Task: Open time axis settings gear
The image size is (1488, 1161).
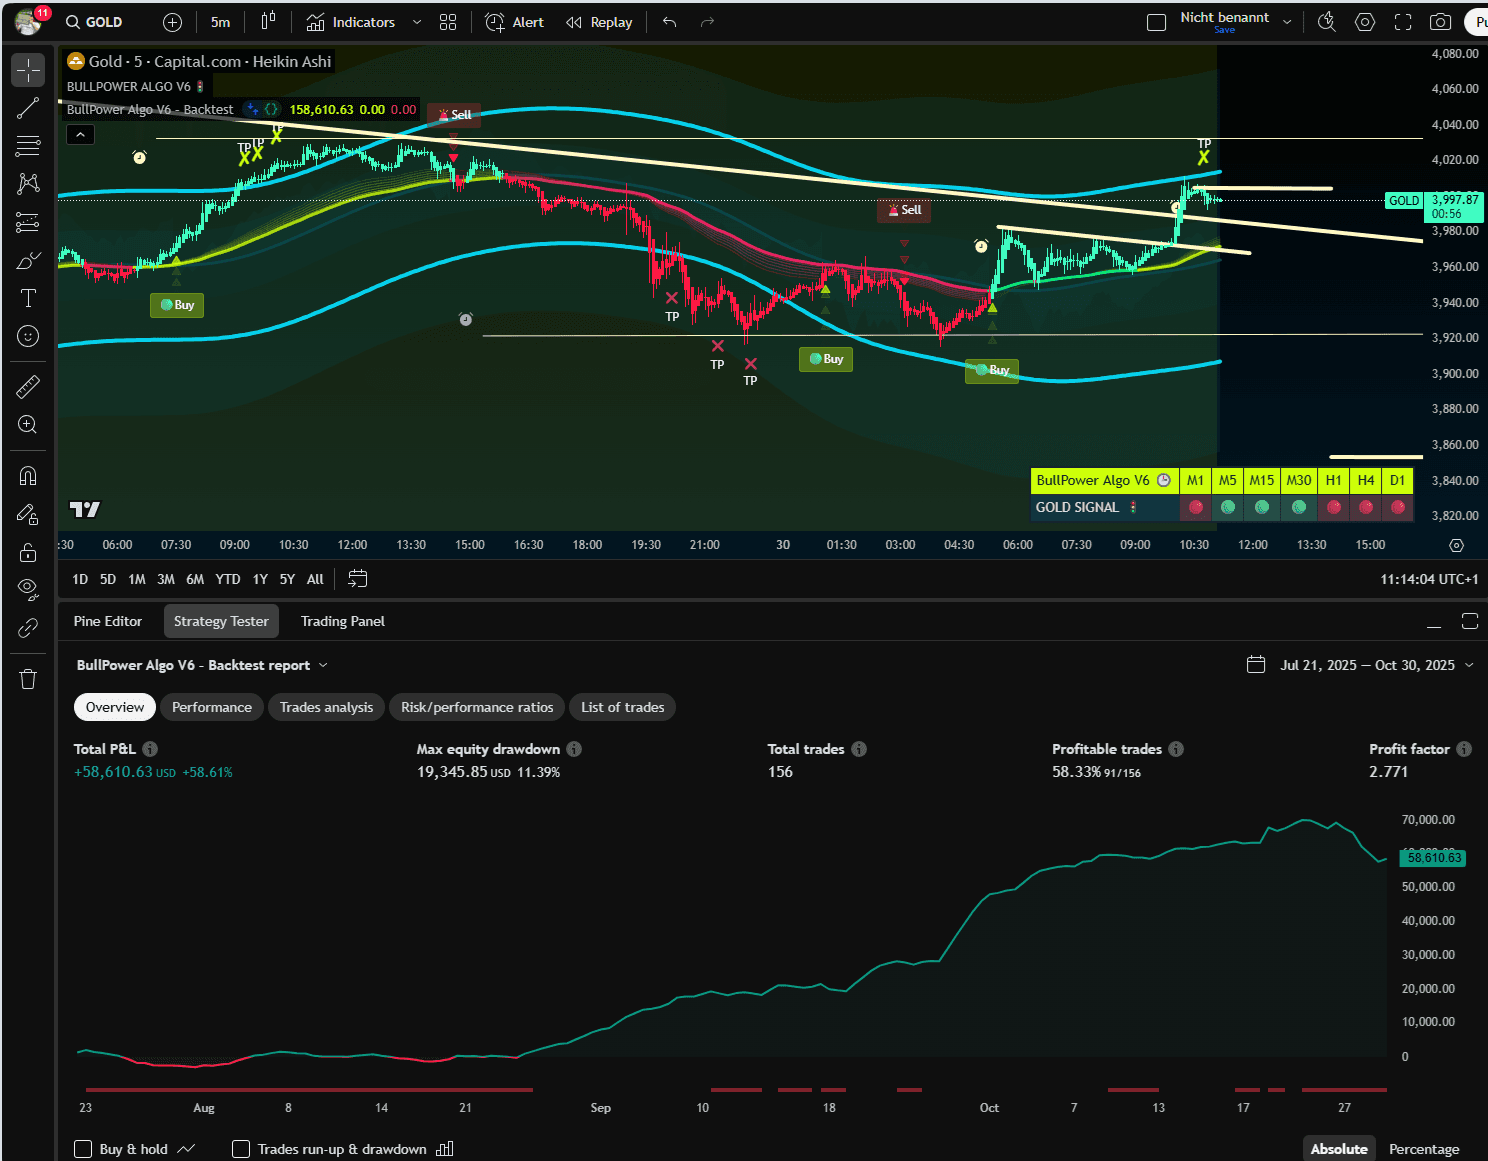Action: click(1456, 545)
